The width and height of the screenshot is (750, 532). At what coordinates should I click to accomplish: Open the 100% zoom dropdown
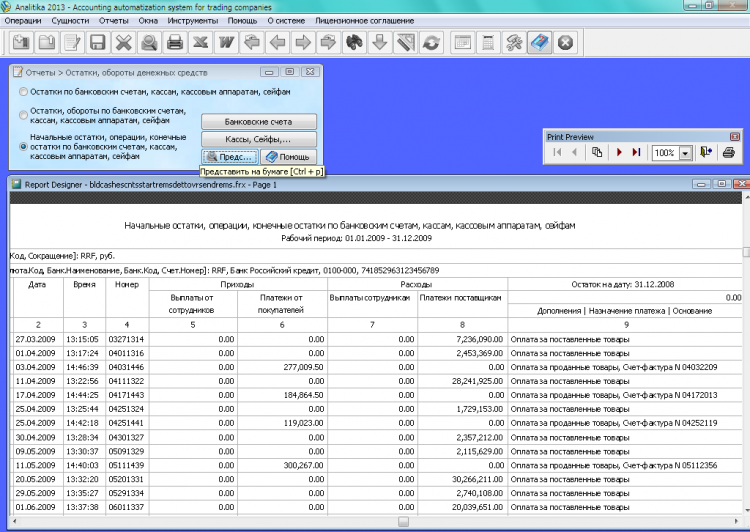[686, 153]
